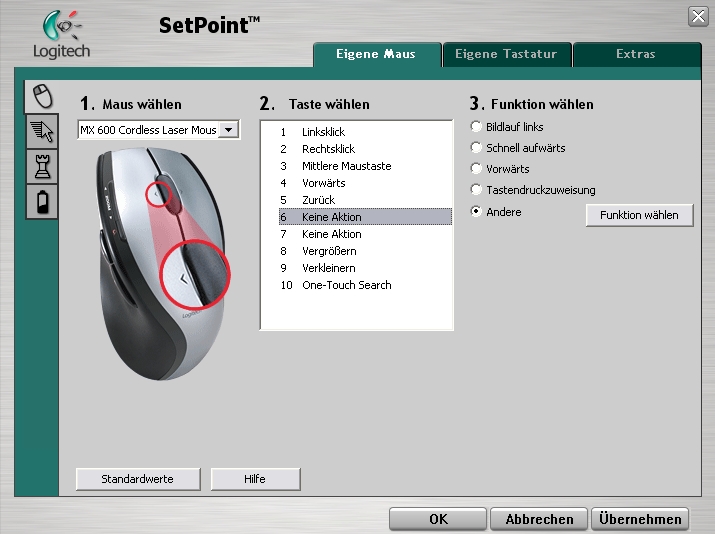Select button 2 Rechtsklick in list

[365, 149]
